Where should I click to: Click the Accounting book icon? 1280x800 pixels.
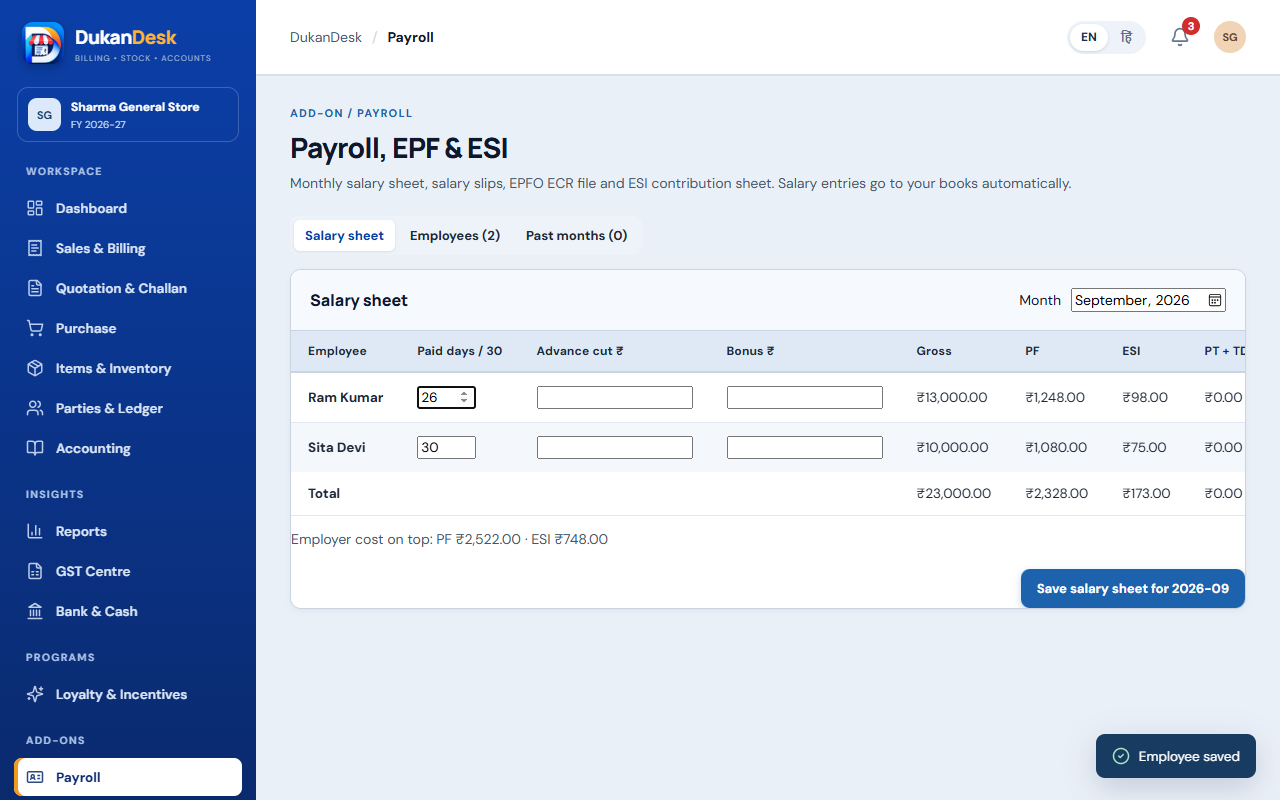click(x=35, y=448)
